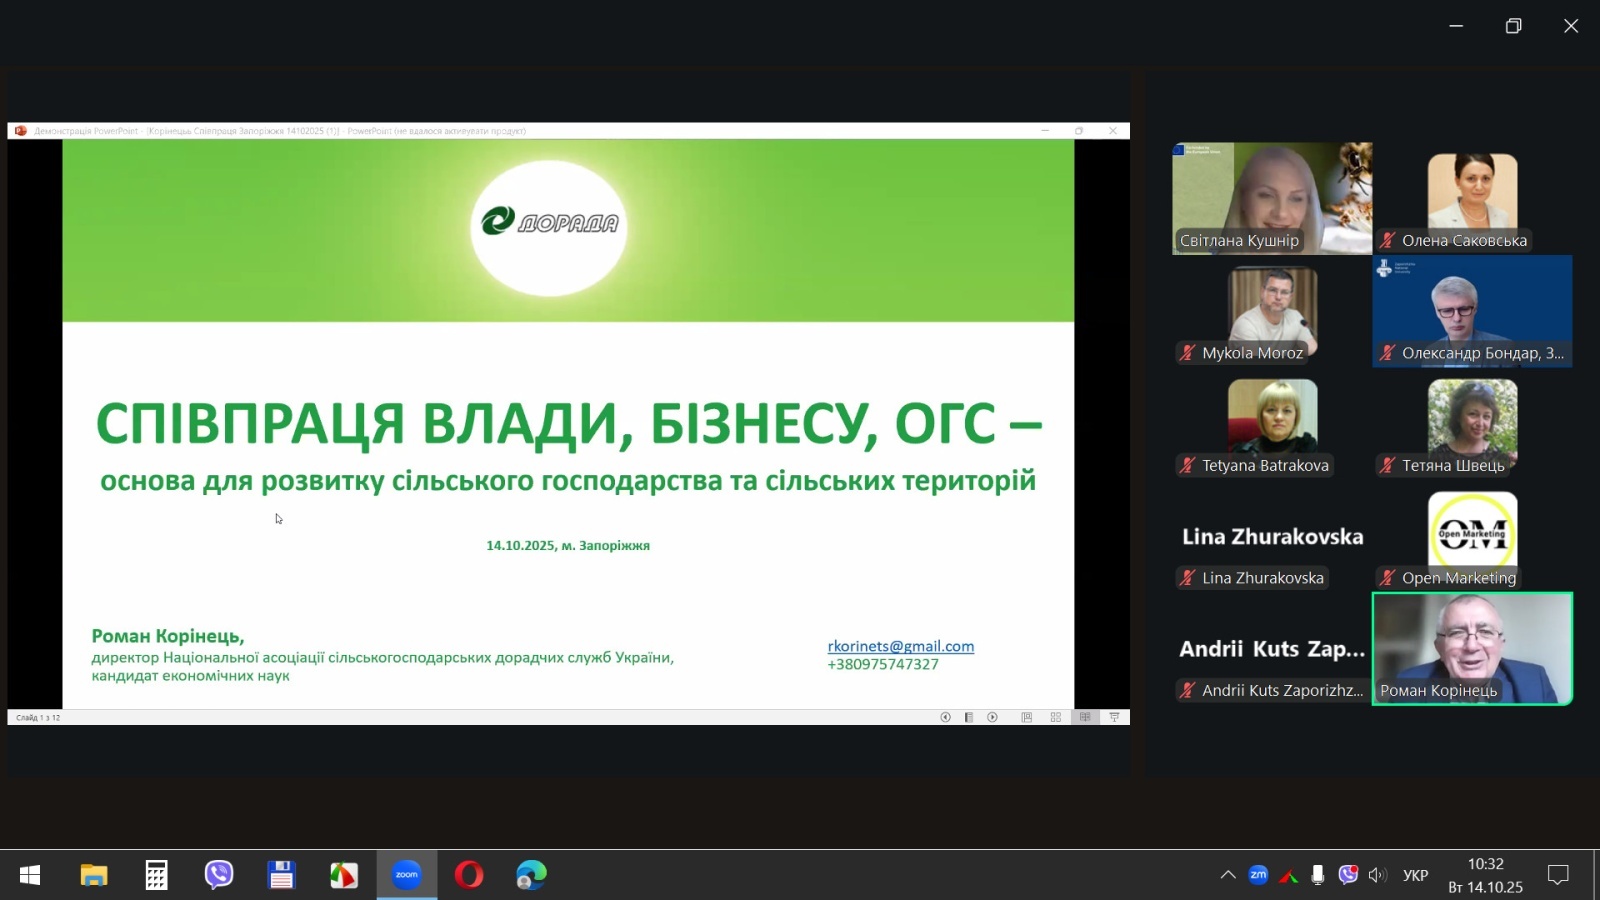Go to previous slide in PowerPoint status bar

point(945,717)
